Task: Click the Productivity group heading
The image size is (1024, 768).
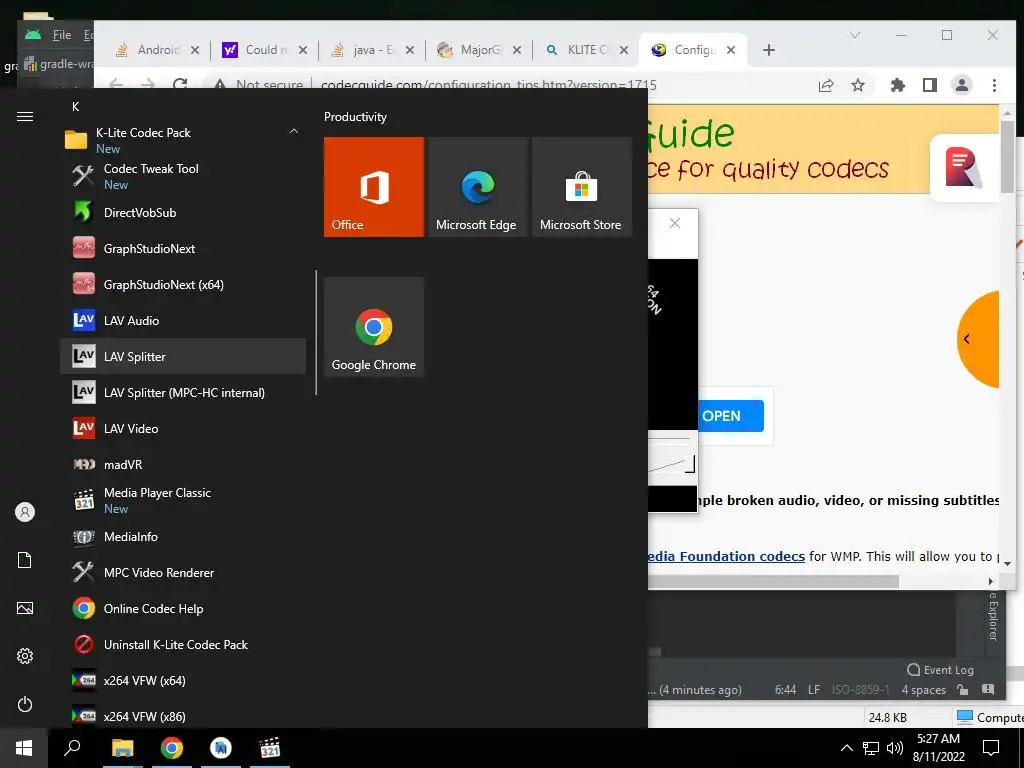Action: click(x=355, y=117)
